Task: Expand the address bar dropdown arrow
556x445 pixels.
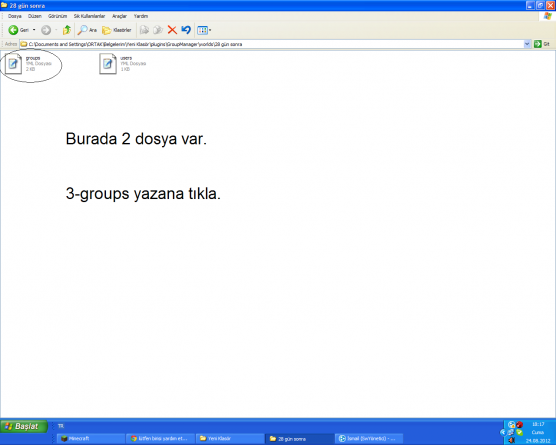Action: point(527,44)
